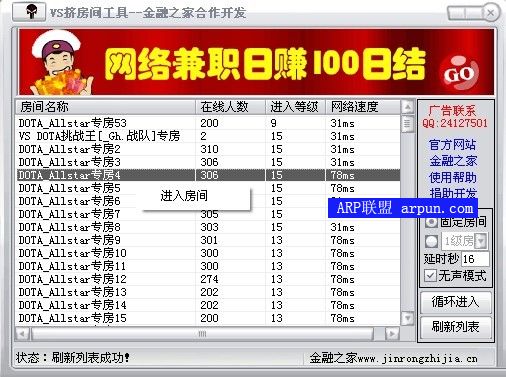506x377 pixels.
Task: Click the horizontal scrollbar thumb
Action: (x=202, y=334)
